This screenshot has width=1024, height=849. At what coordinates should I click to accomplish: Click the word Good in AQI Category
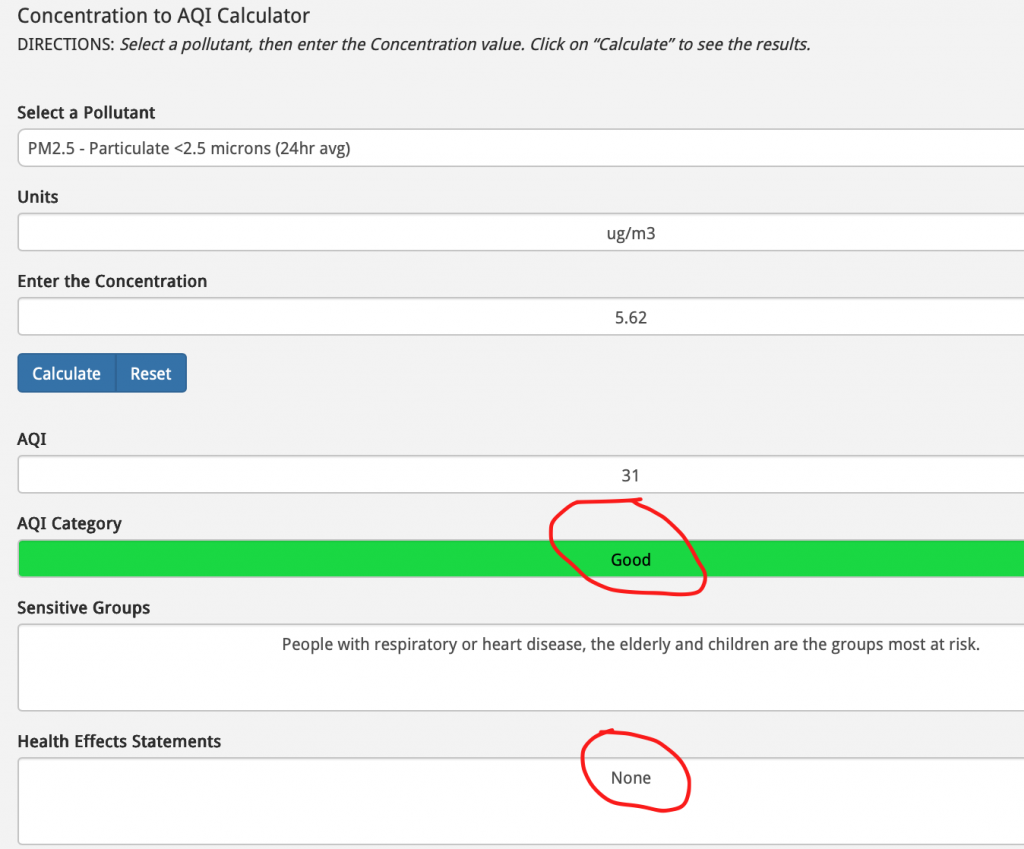click(x=630, y=560)
